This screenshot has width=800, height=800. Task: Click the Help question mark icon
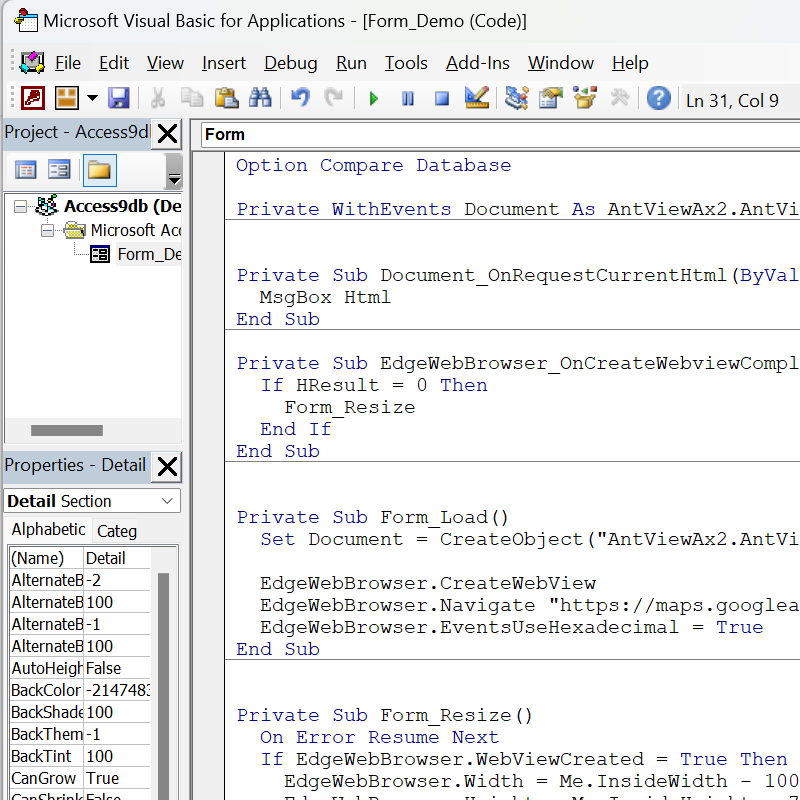pyautogui.click(x=658, y=98)
